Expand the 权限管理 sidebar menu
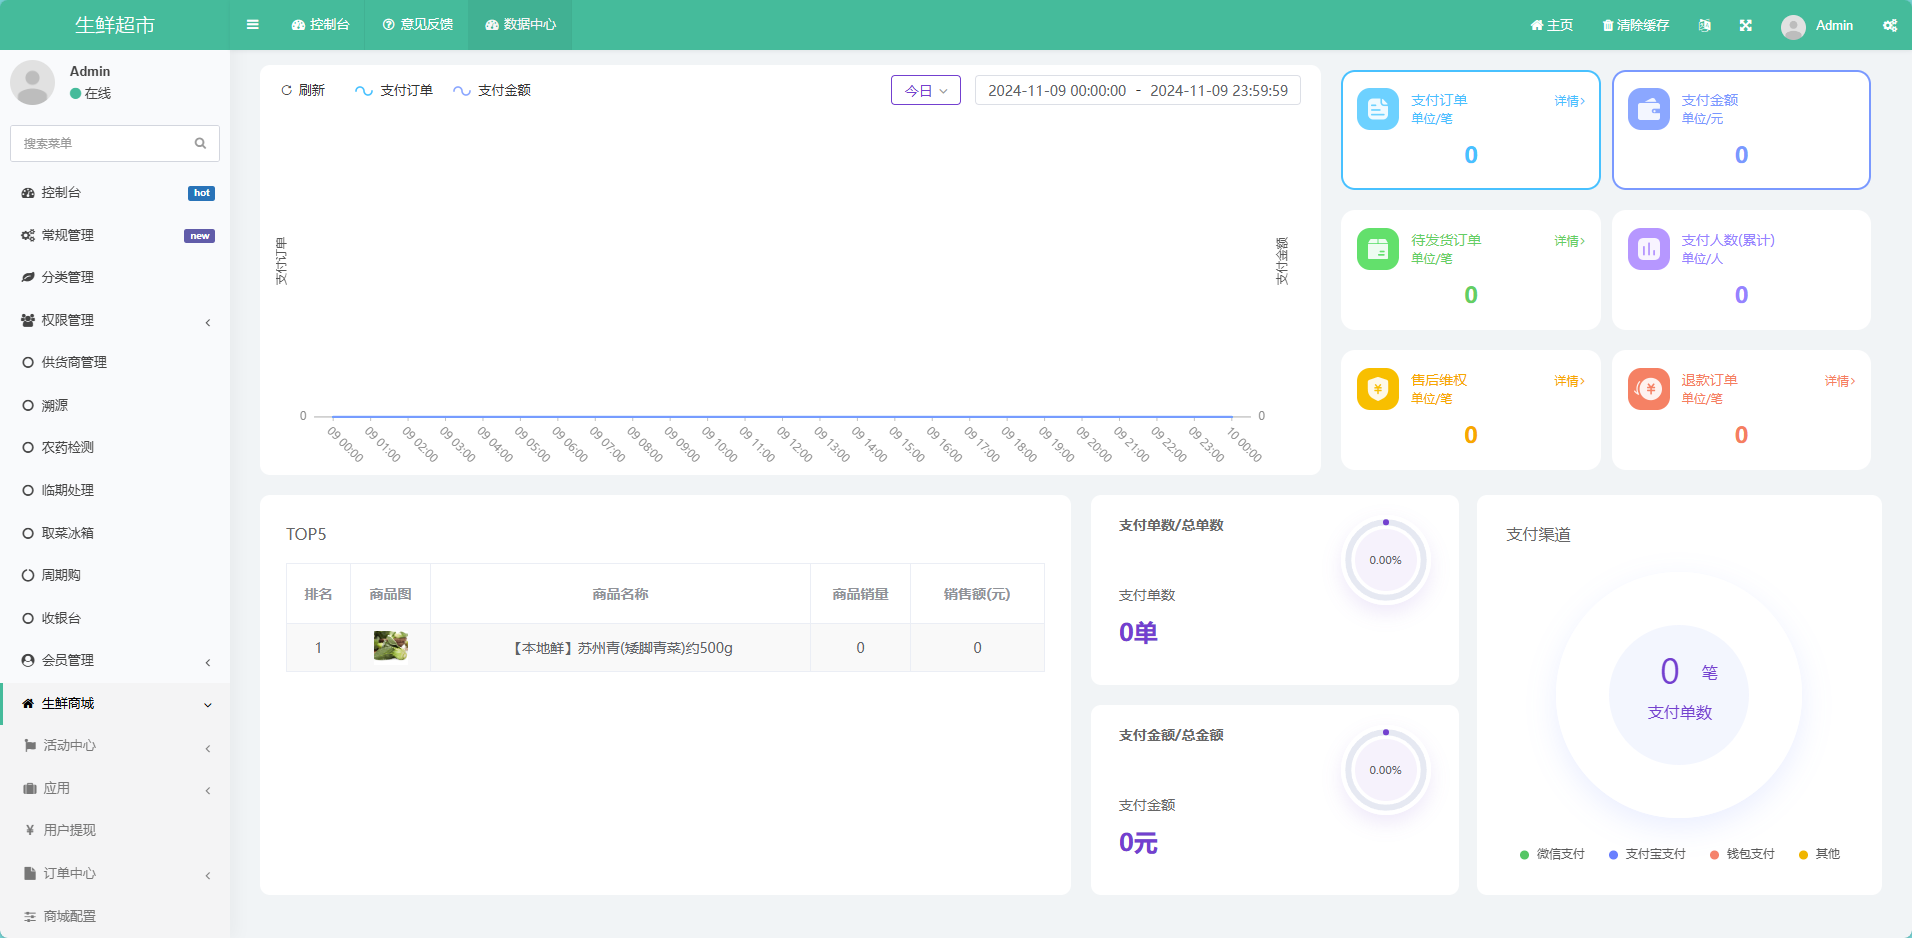Viewport: 1912px width, 938px height. click(x=115, y=320)
